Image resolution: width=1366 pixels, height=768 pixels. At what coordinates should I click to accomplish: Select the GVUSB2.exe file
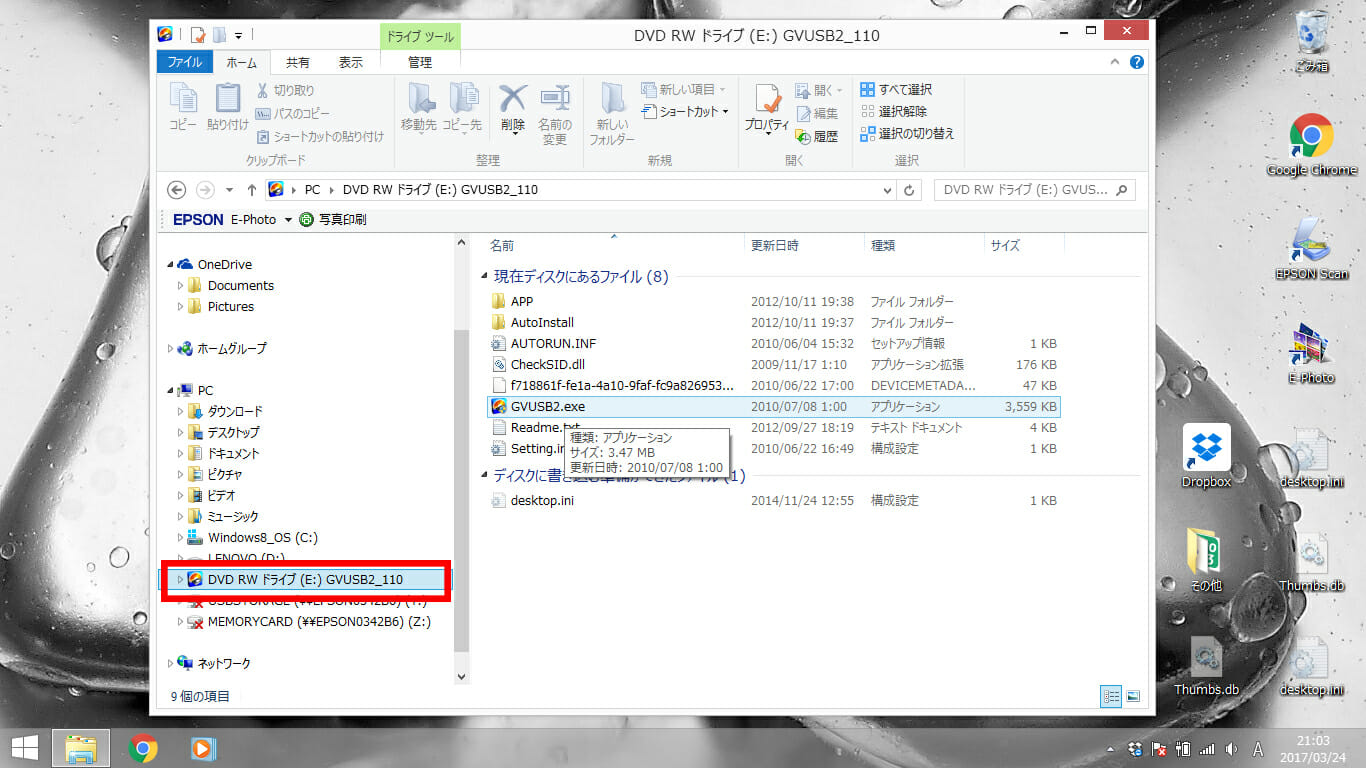pyautogui.click(x=774, y=406)
